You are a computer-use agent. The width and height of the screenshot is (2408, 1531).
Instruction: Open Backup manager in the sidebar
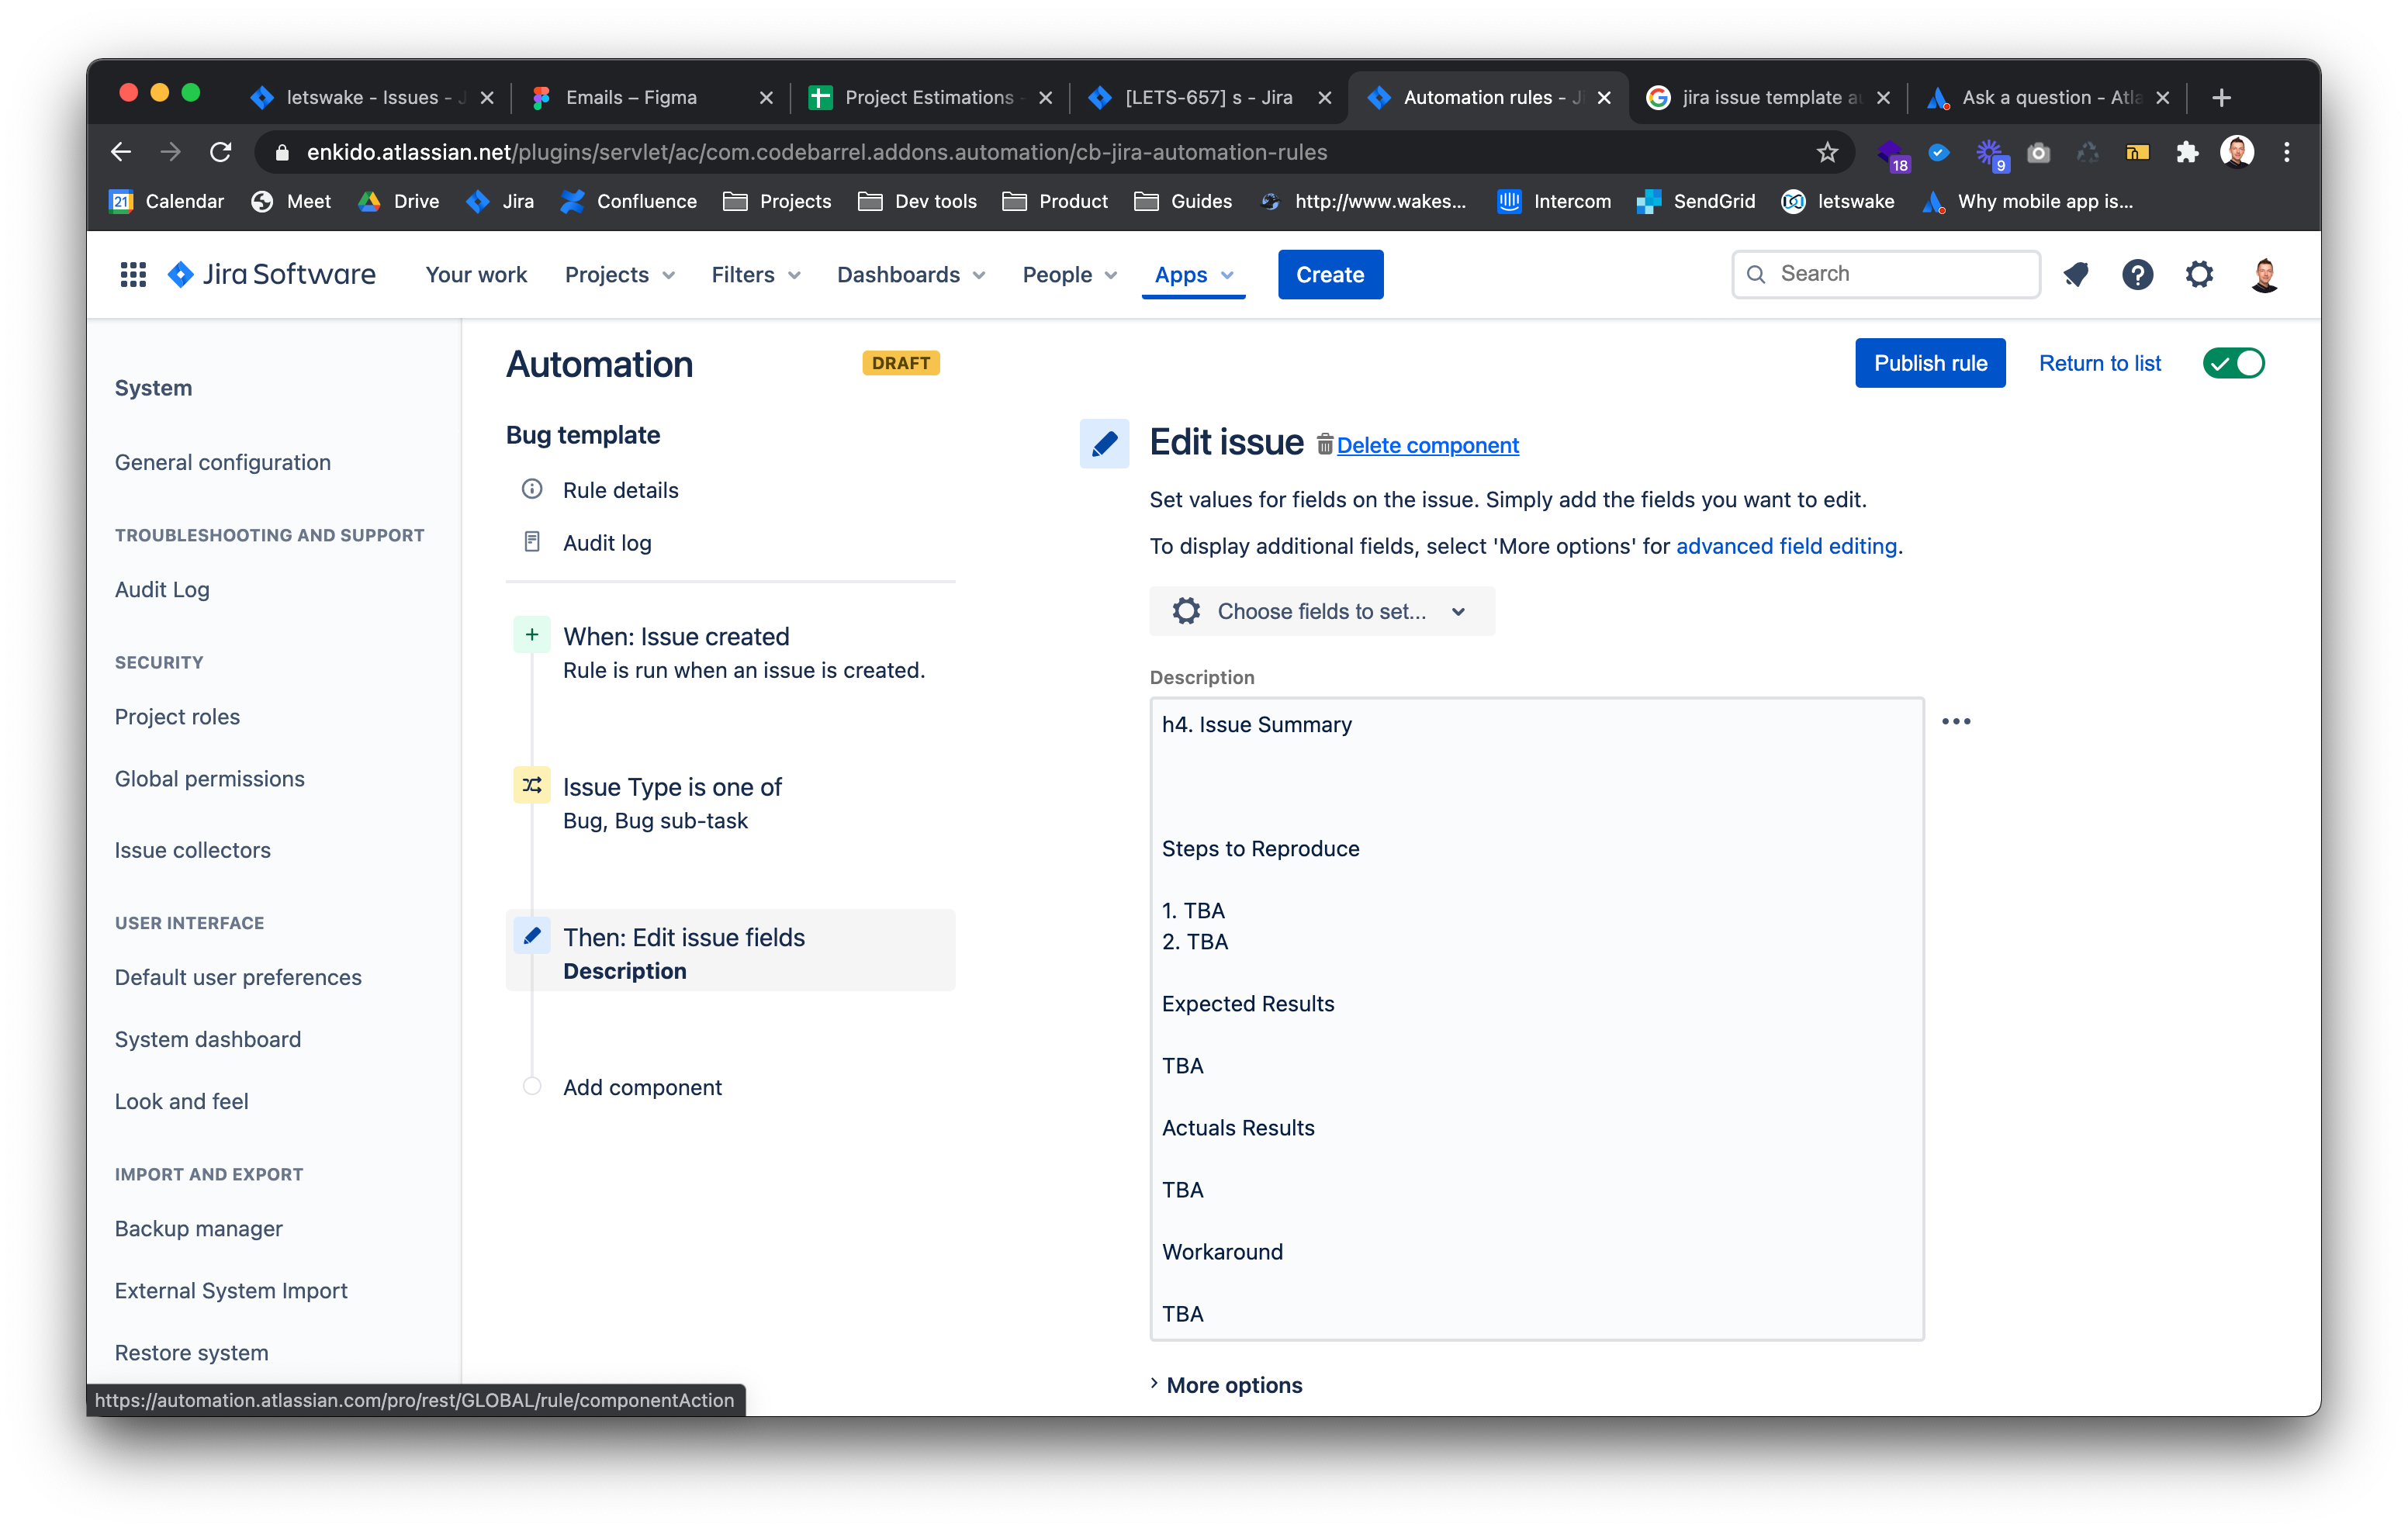tap(198, 1228)
